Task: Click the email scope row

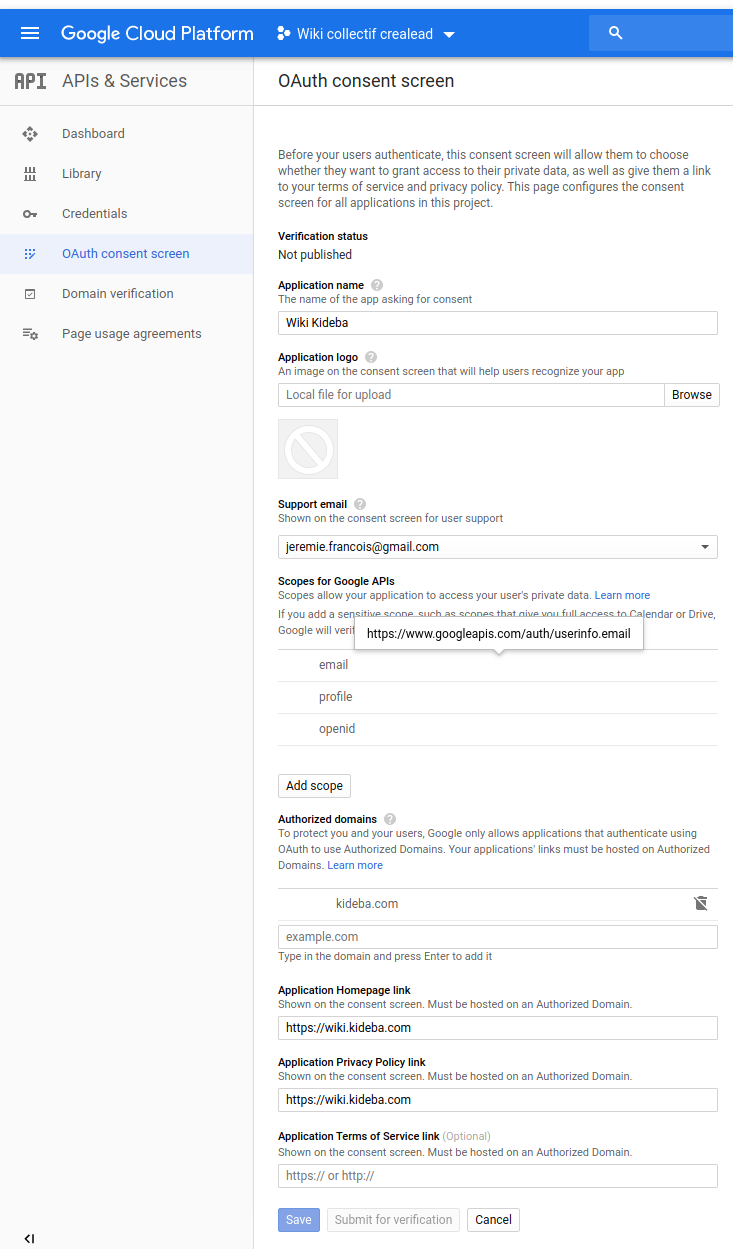Action: click(498, 665)
